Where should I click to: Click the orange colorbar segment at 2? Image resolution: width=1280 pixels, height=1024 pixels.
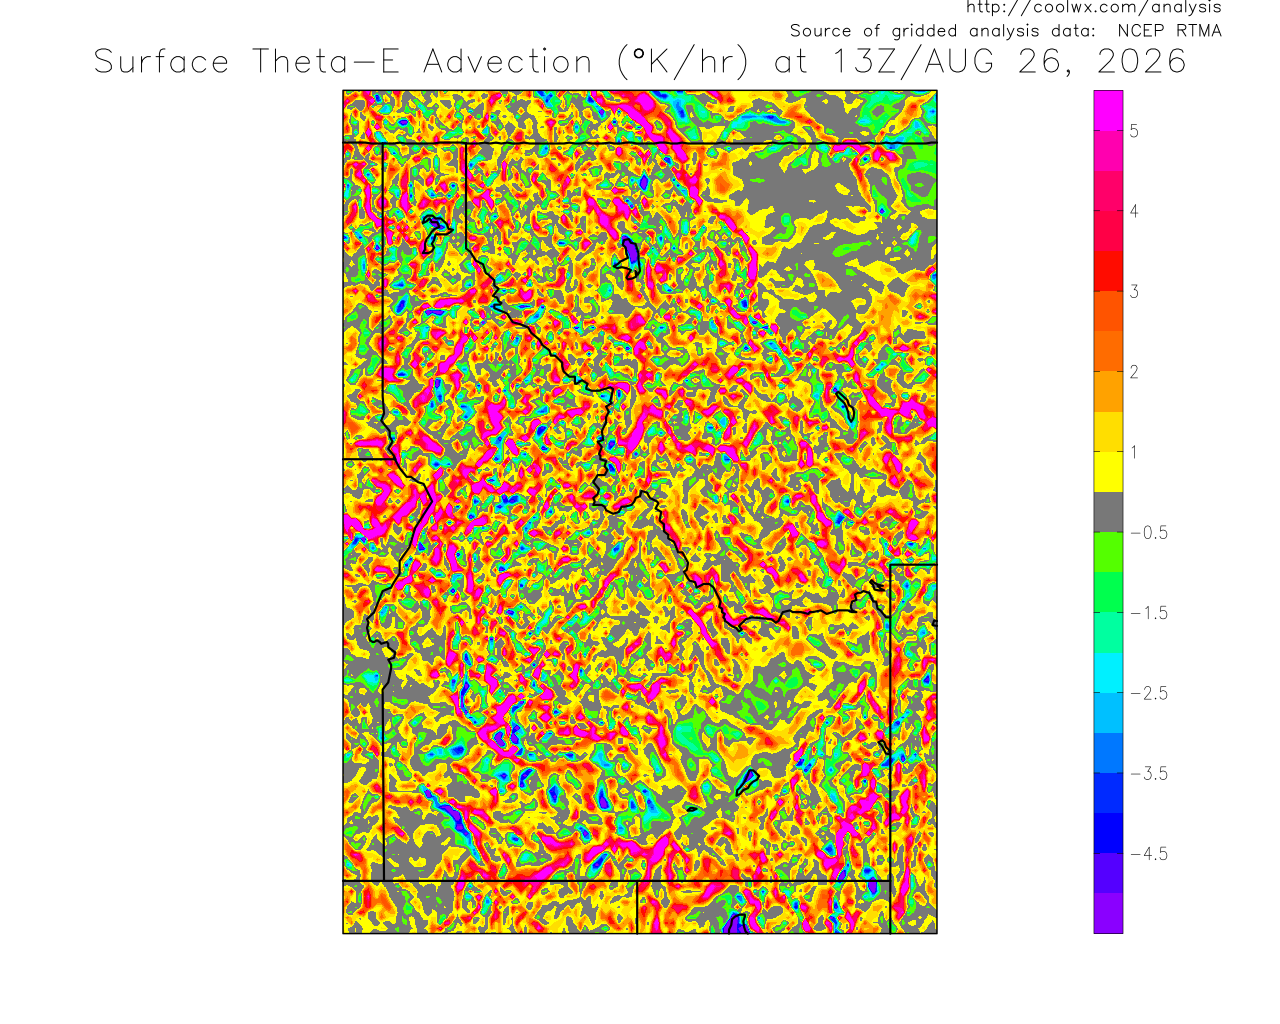pyautogui.click(x=1108, y=391)
